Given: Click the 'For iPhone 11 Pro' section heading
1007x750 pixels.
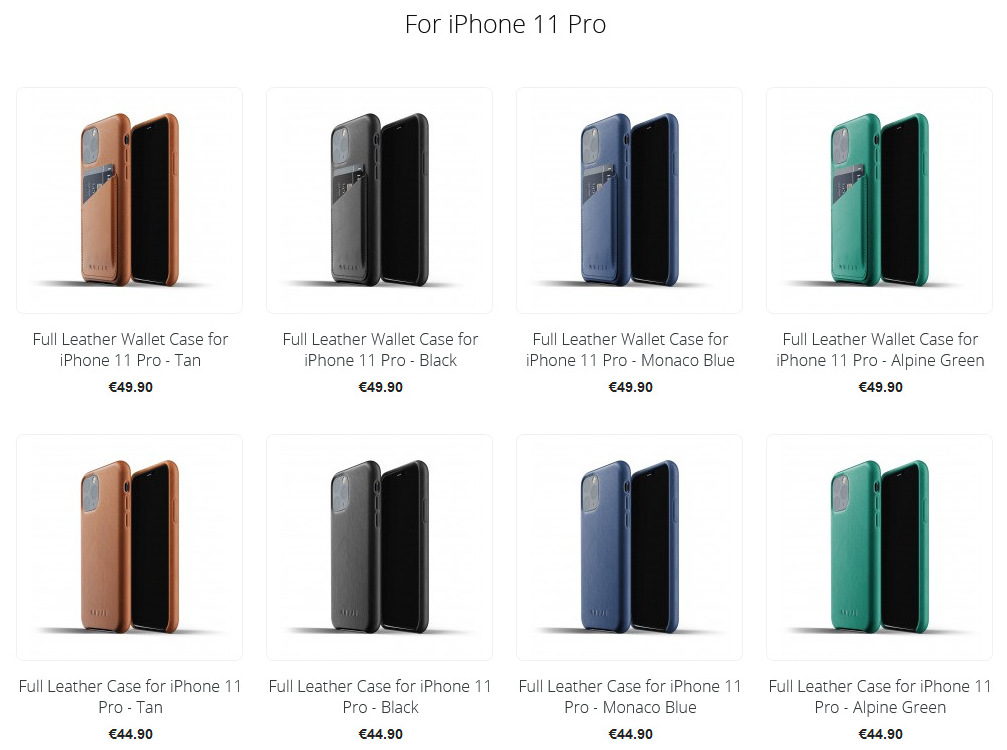Looking at the screenshot, I should [505, 24].
